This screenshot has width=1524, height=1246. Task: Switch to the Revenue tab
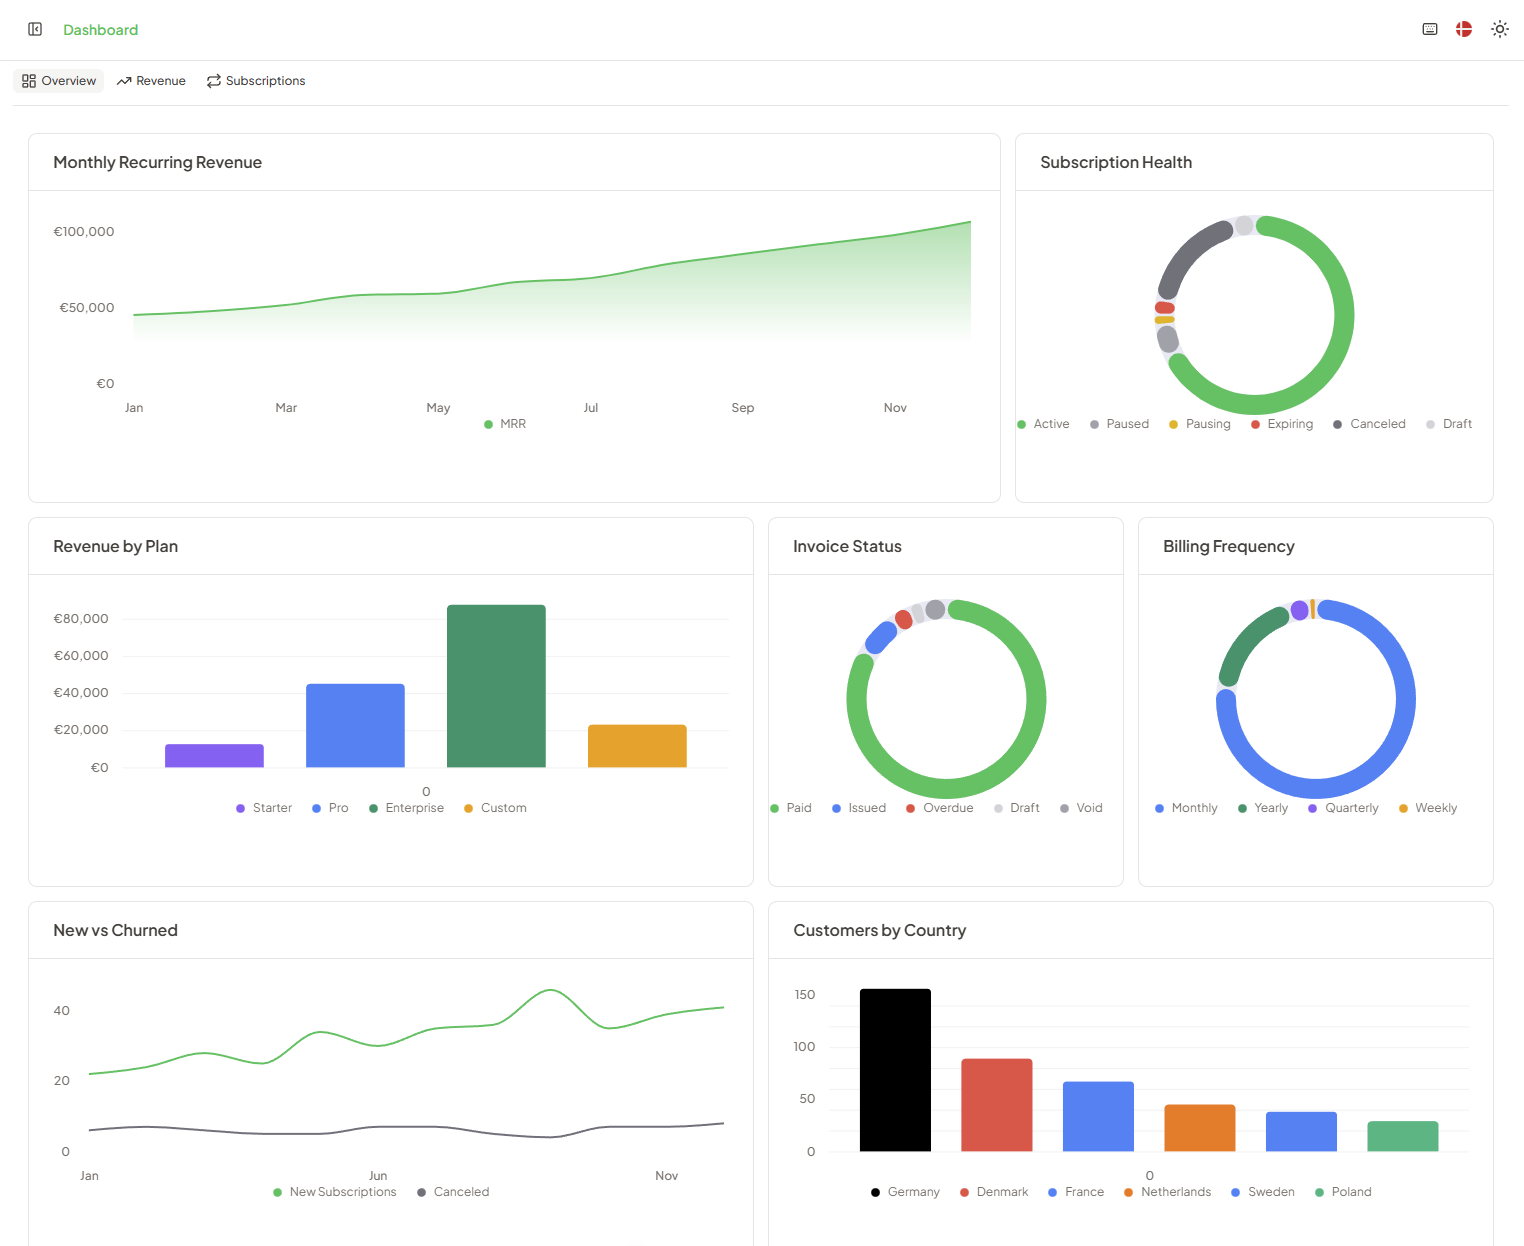pyautogui.click(x=151, y=80)
